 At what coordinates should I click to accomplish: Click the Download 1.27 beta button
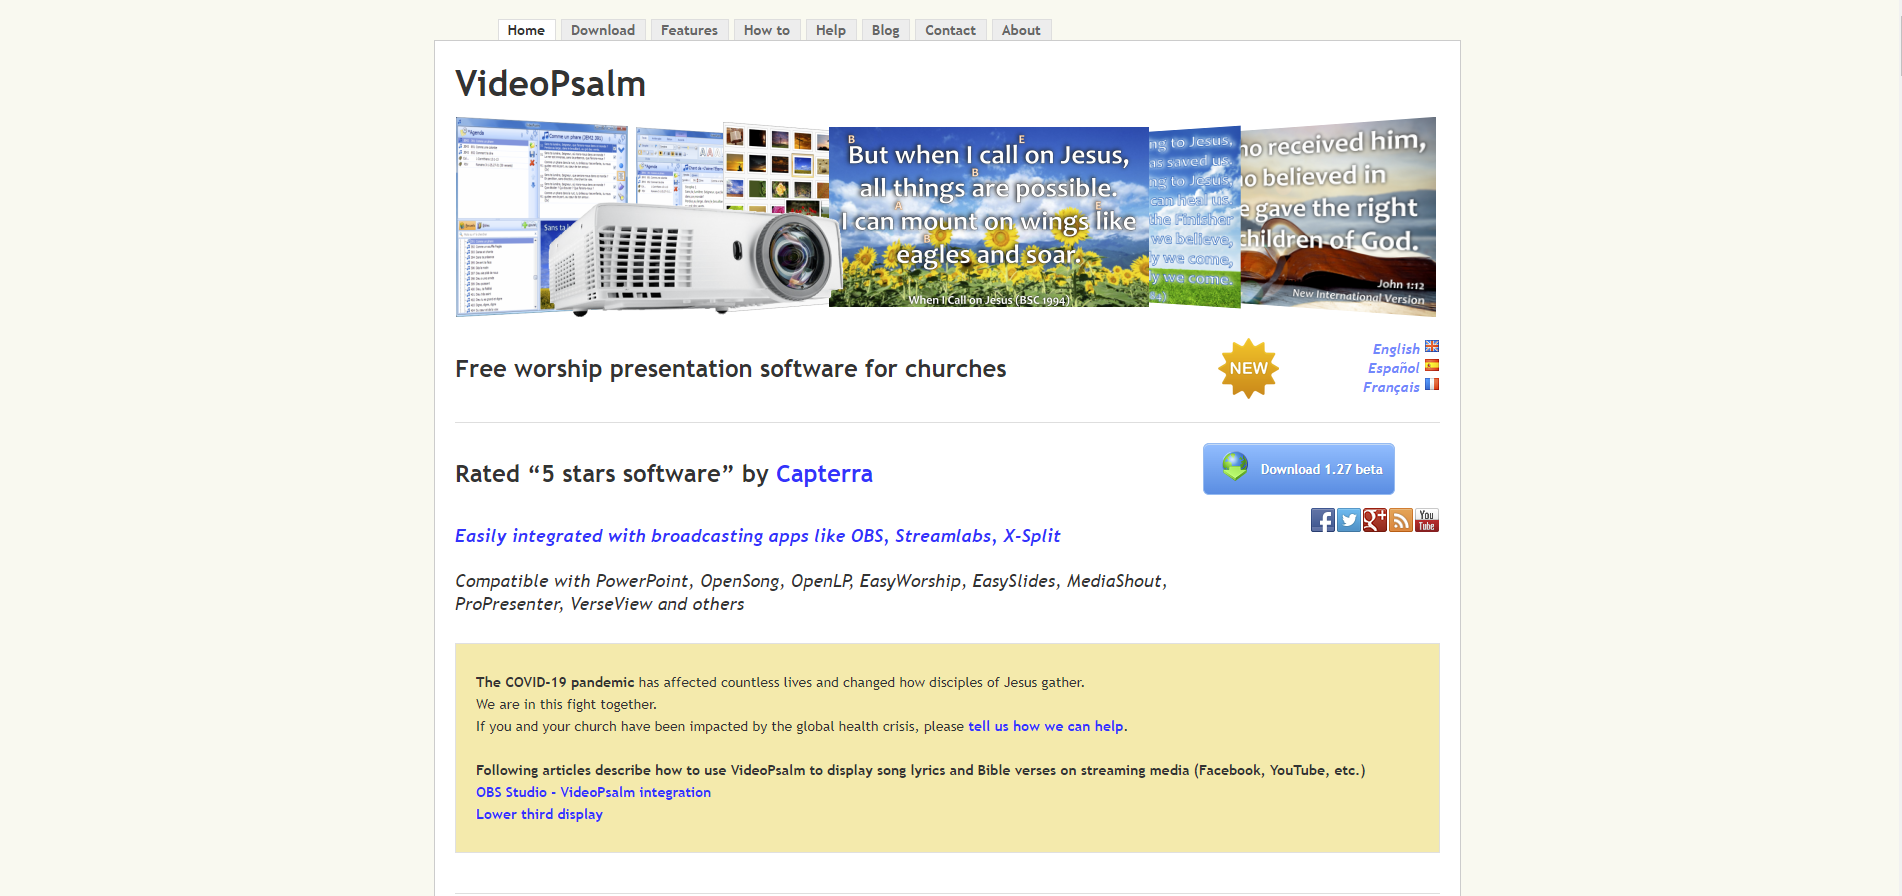tap(1298, 469)
